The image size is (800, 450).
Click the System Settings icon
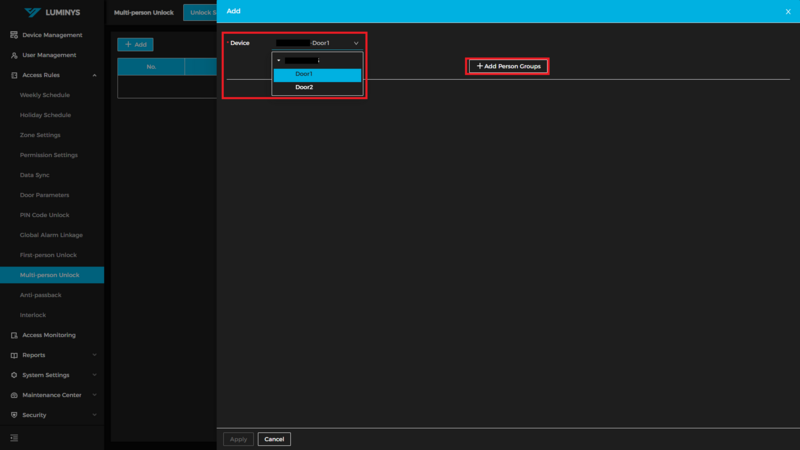[14, 375]
